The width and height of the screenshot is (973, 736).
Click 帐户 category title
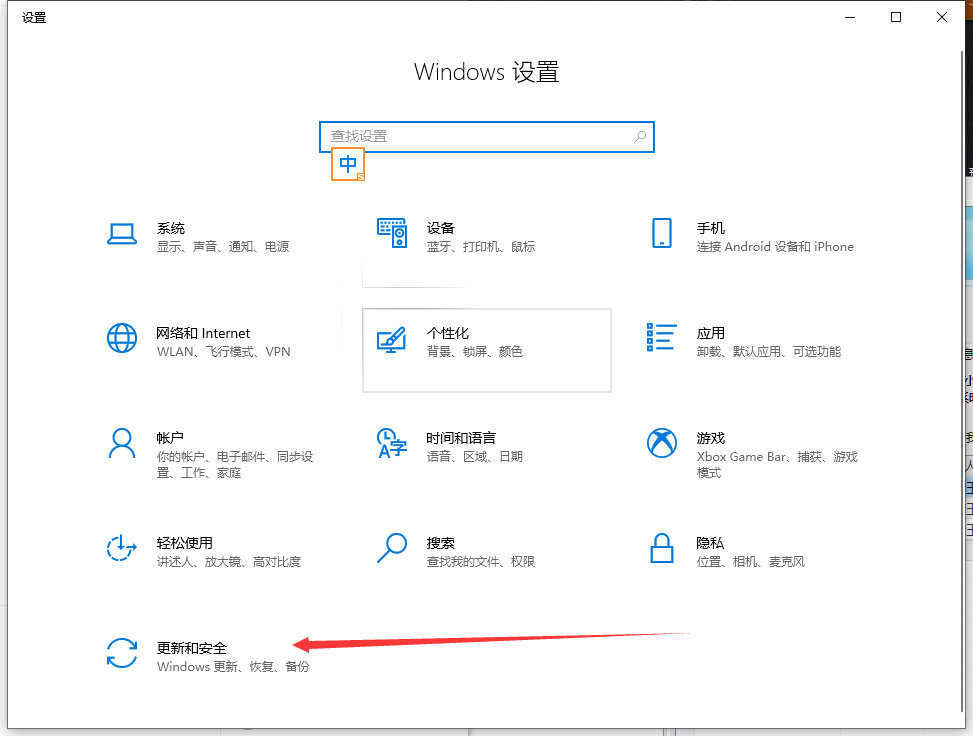(x=170, y=438)
